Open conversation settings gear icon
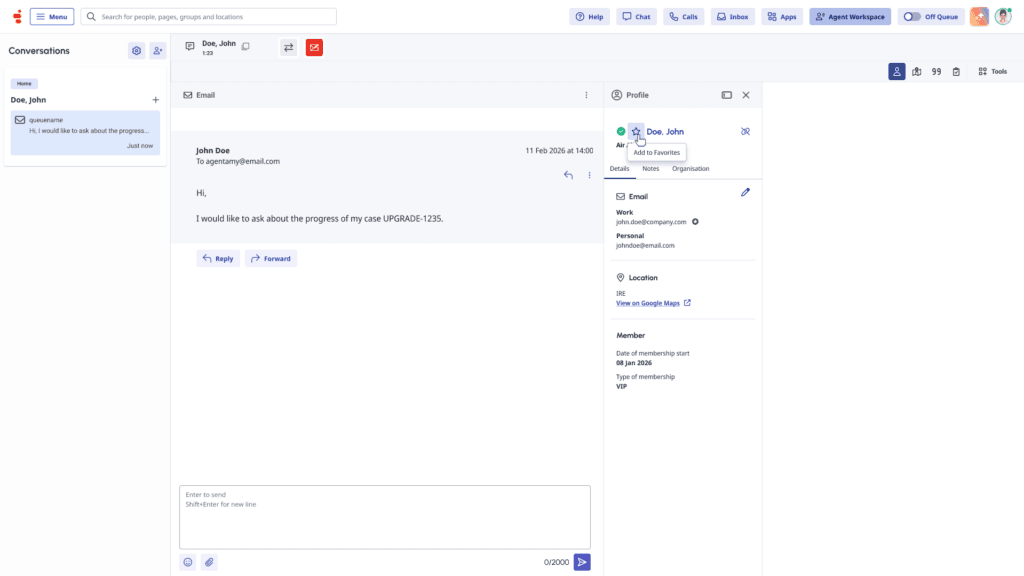Viewport: 1024px width, 576px height. tap(136, 50)
